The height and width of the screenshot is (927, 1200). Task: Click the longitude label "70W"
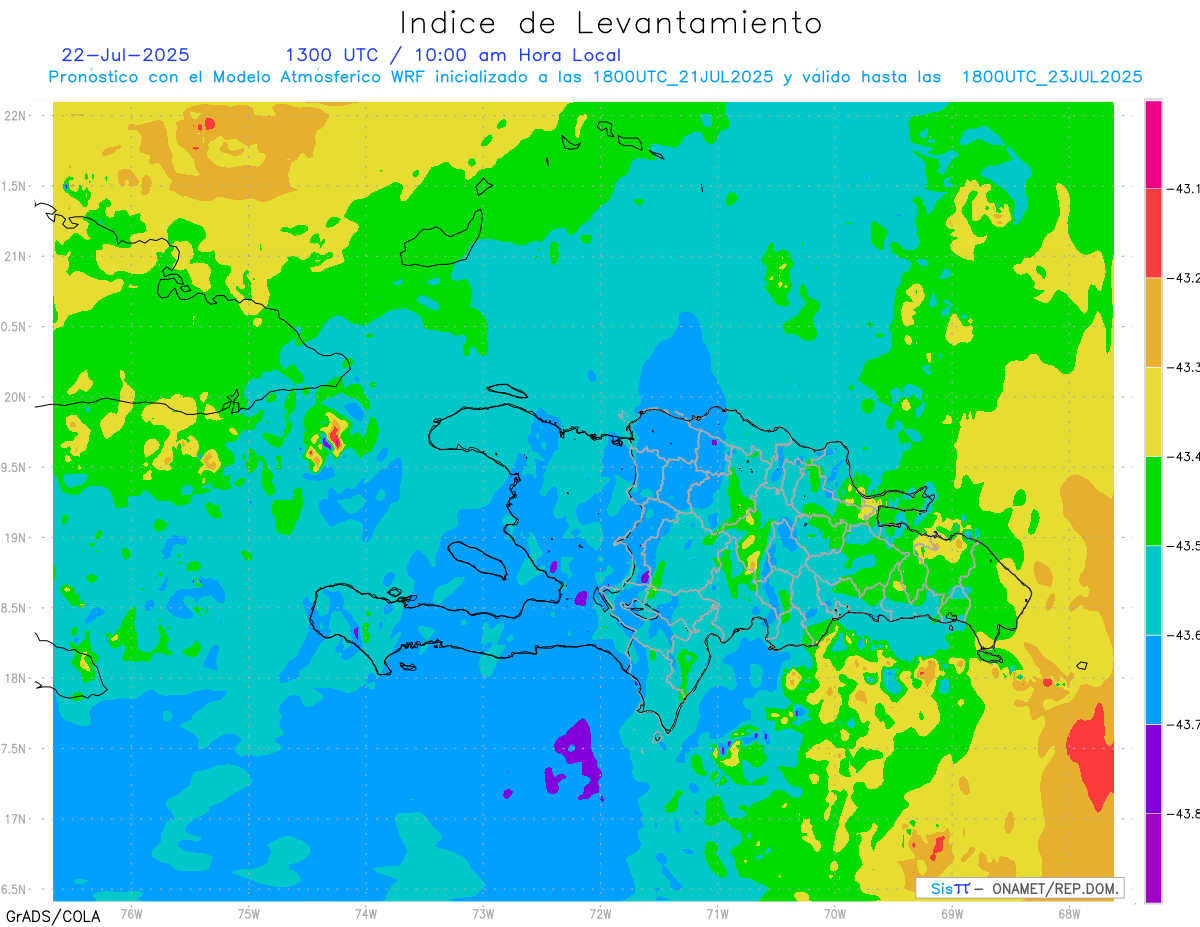[835, 913]
